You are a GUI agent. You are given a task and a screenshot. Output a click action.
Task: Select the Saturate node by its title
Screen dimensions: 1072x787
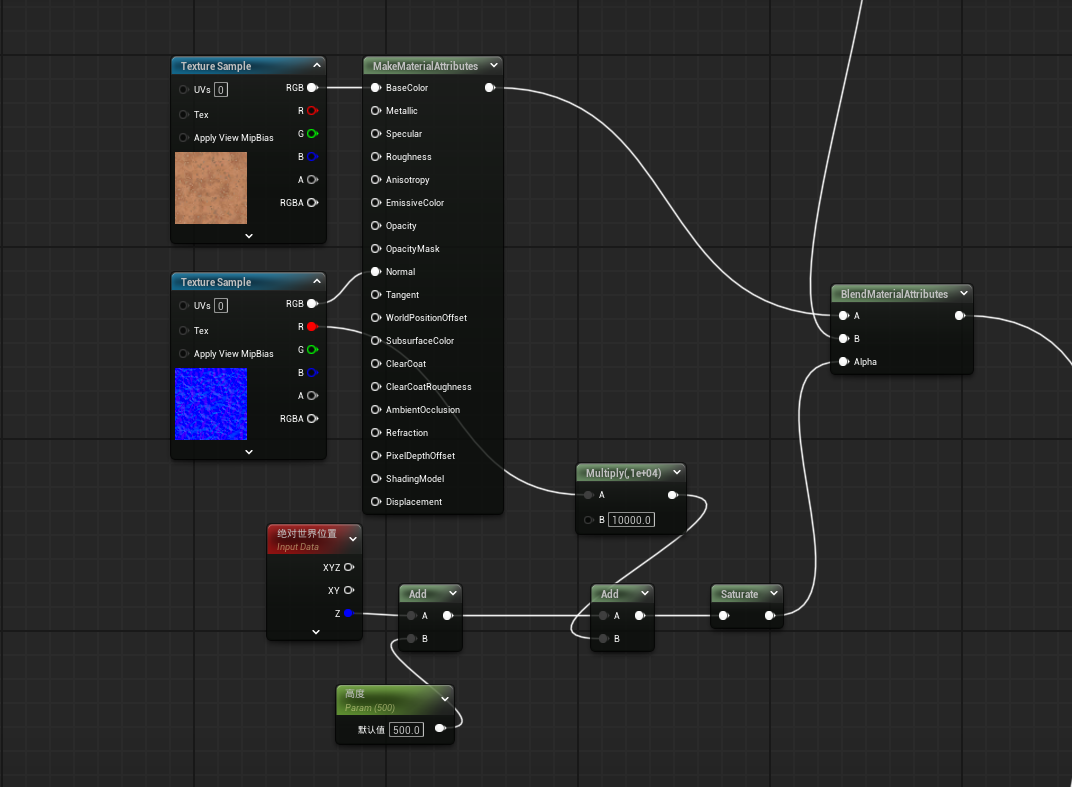[739, 594]
